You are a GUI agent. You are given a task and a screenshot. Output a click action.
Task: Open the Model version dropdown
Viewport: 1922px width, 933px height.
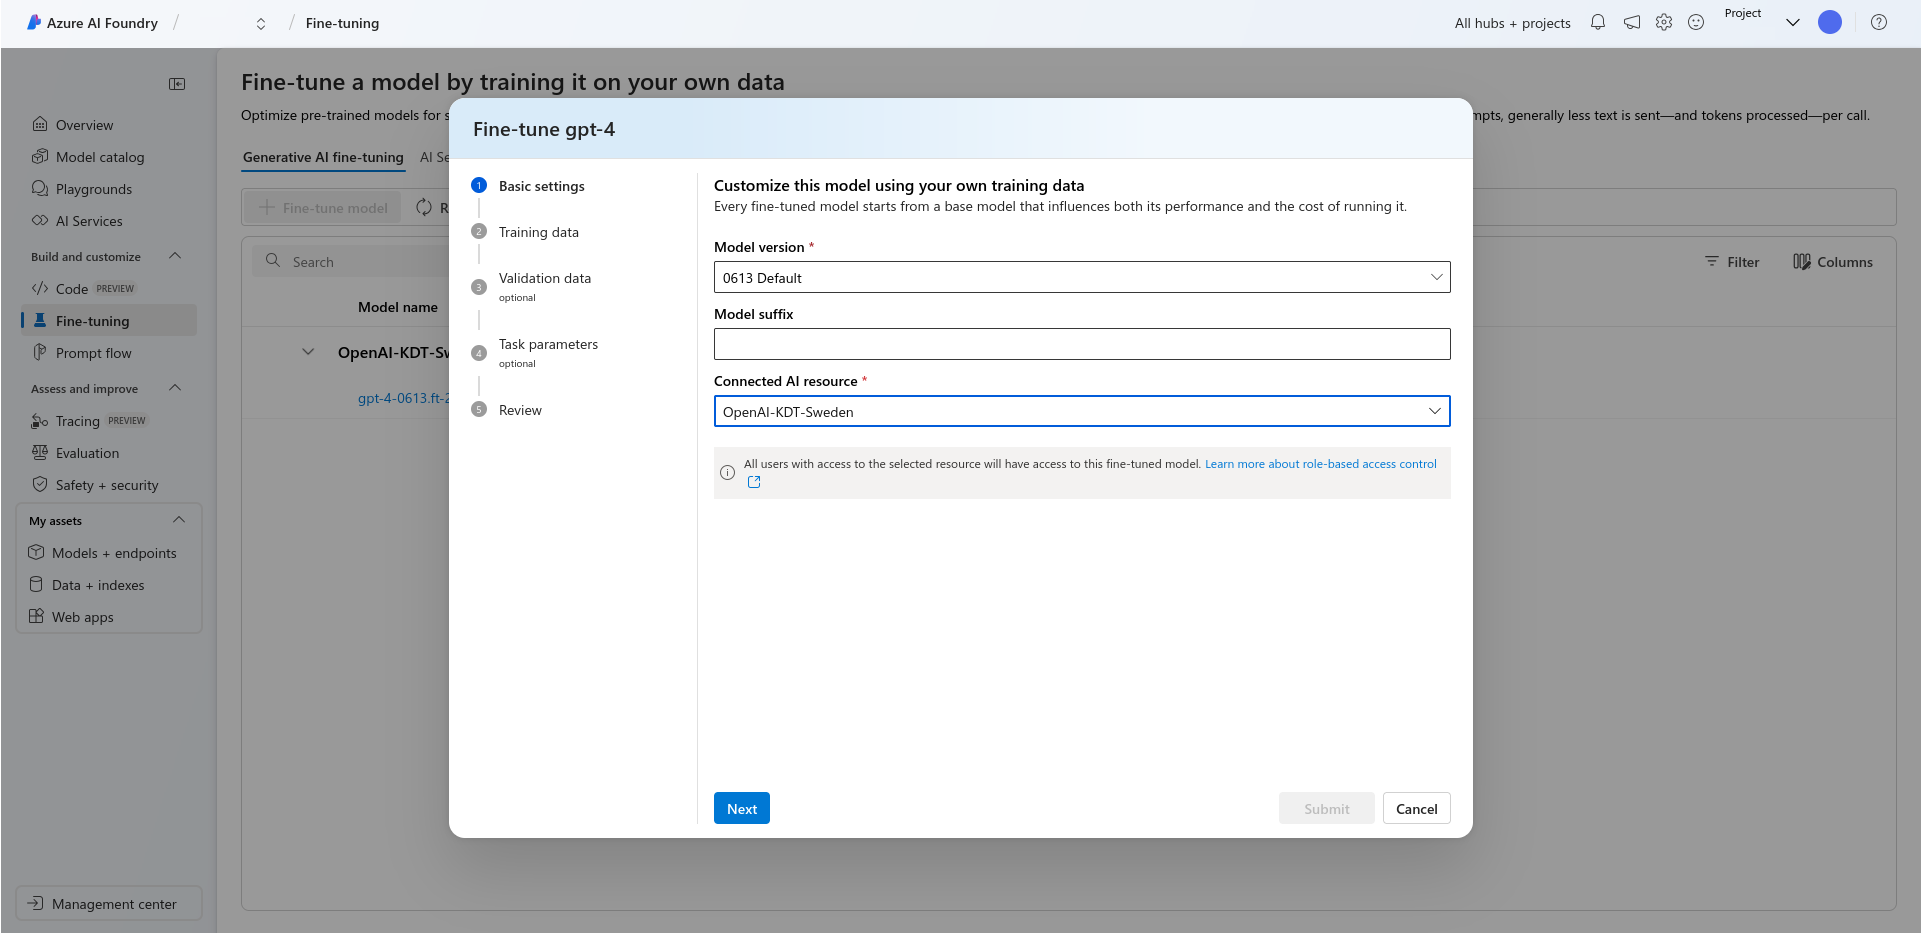pyautogui.click(x=1082, y=277)
